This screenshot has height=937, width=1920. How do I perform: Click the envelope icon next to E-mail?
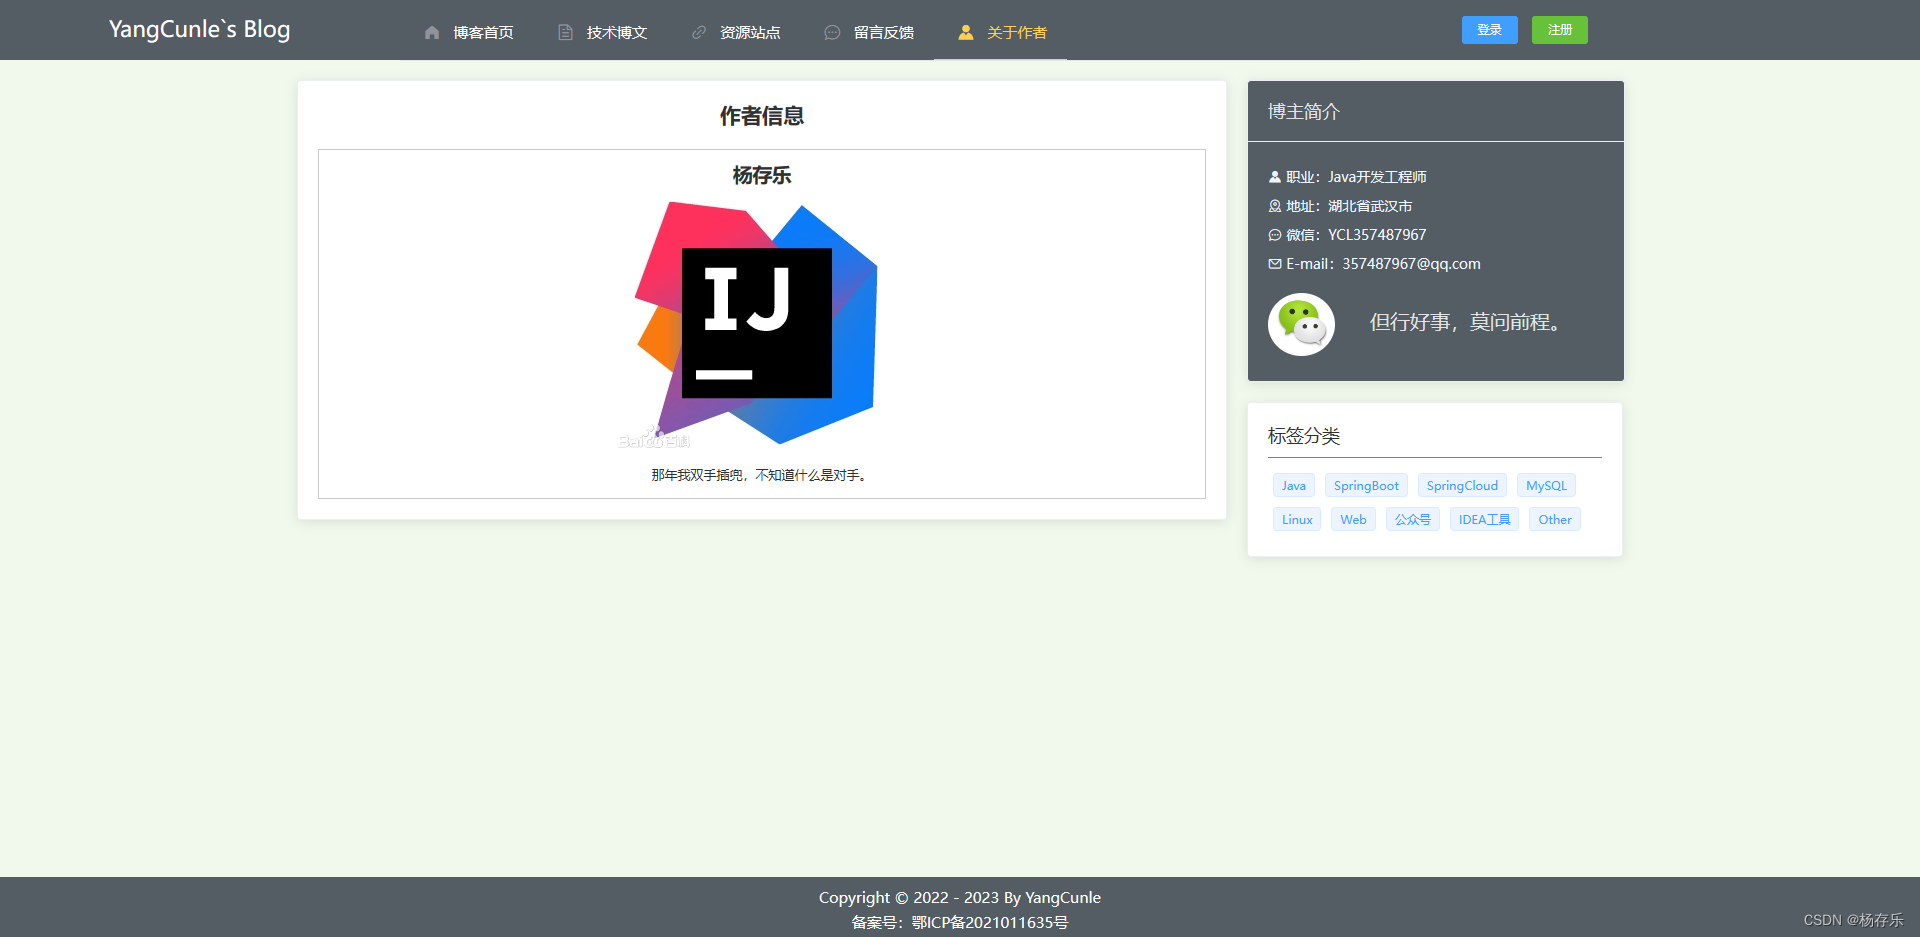(1275, 264)
